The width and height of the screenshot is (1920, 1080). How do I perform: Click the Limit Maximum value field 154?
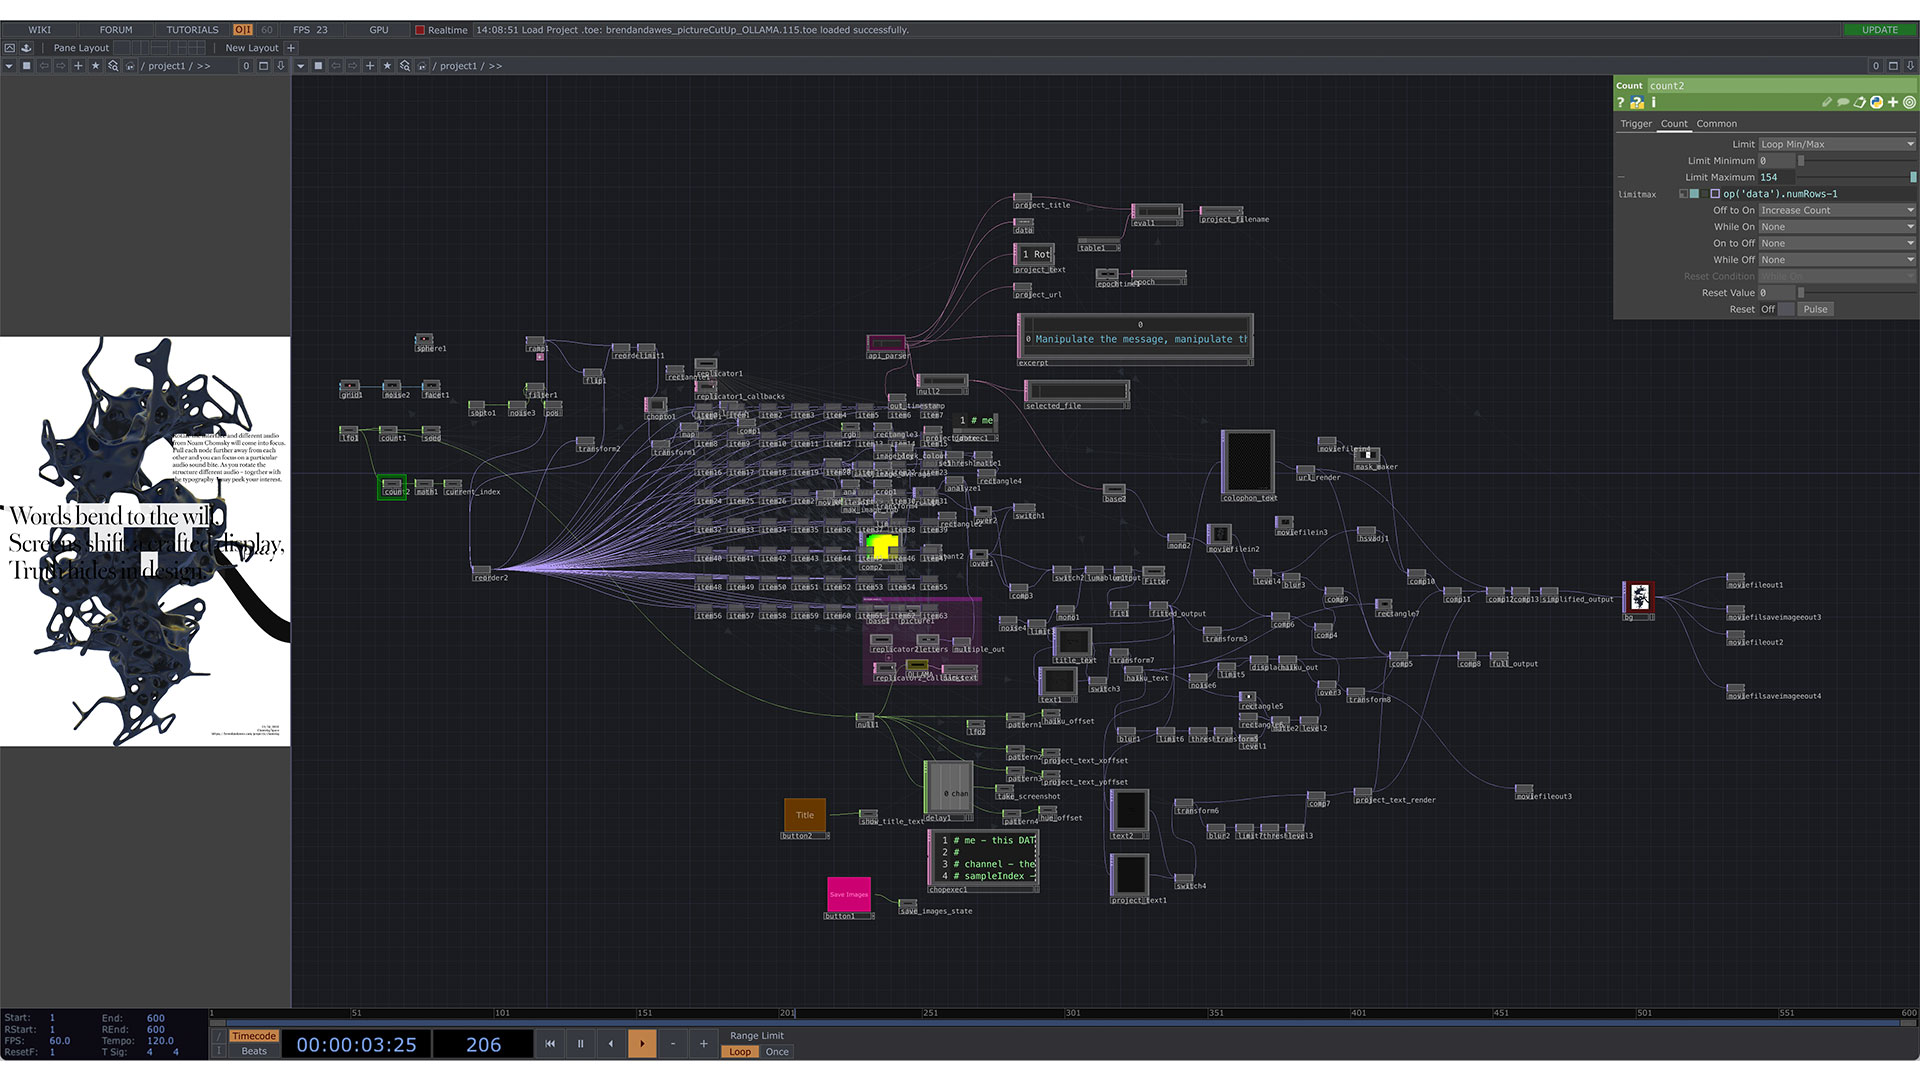point(1776,177)
